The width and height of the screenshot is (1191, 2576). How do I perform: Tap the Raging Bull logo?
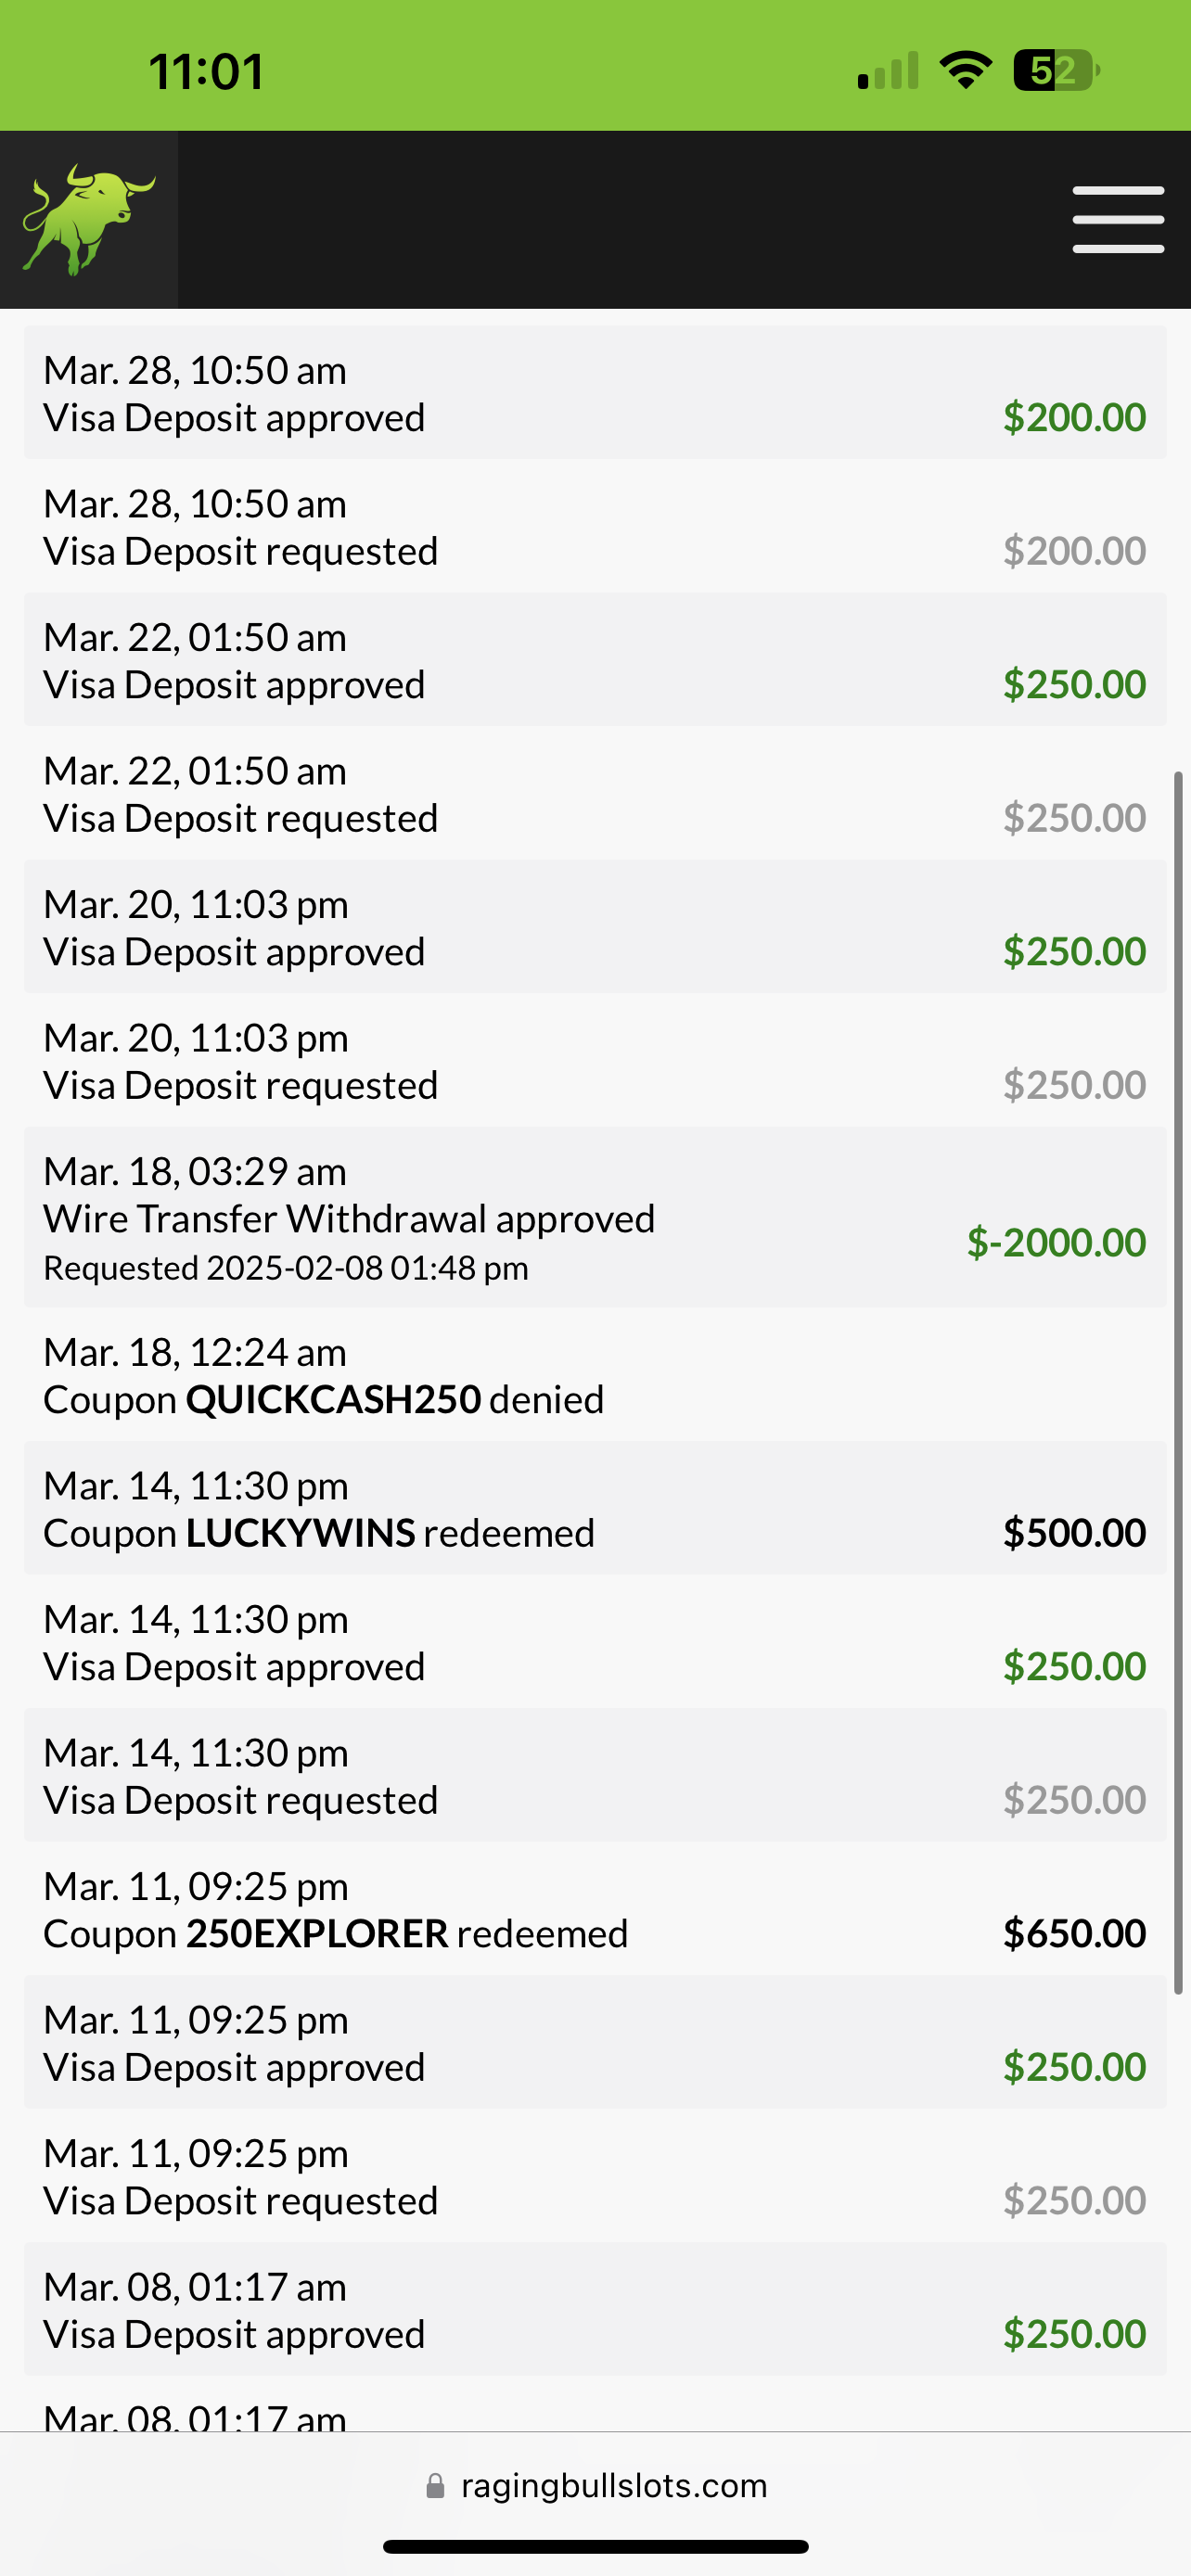point(89,220)
